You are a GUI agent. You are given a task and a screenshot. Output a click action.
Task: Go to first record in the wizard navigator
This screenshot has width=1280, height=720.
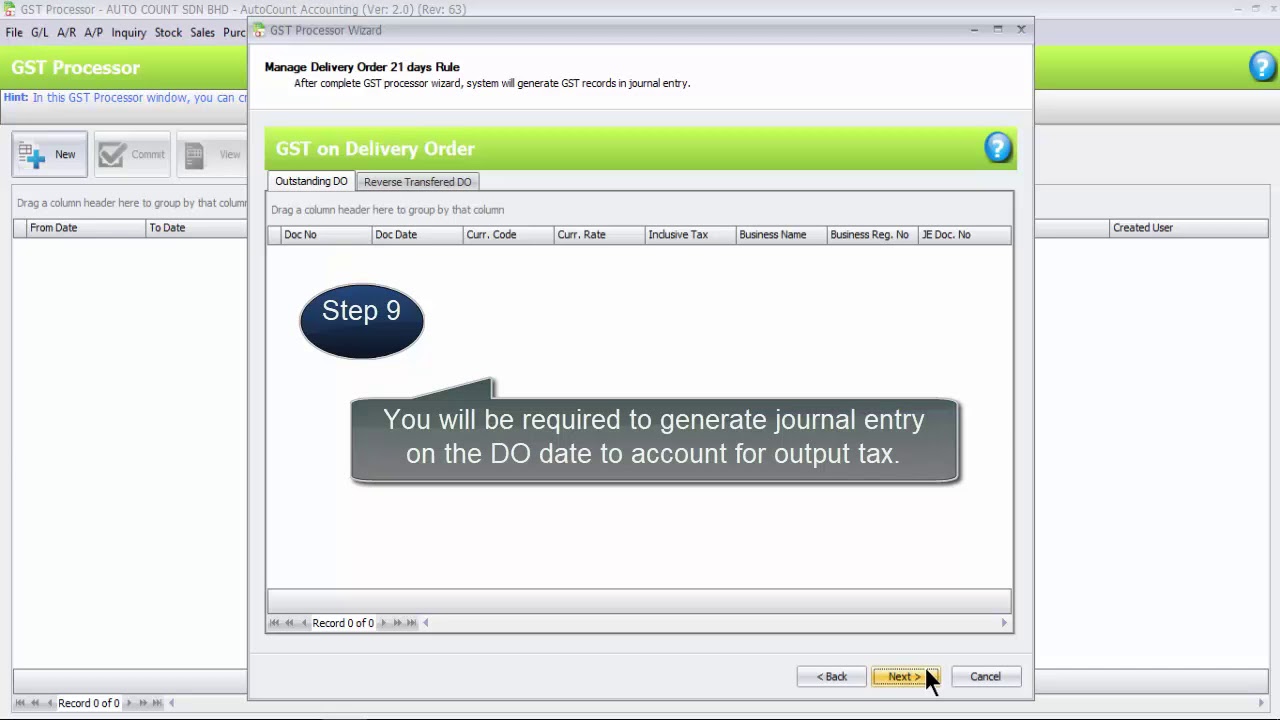coord(275,623)
